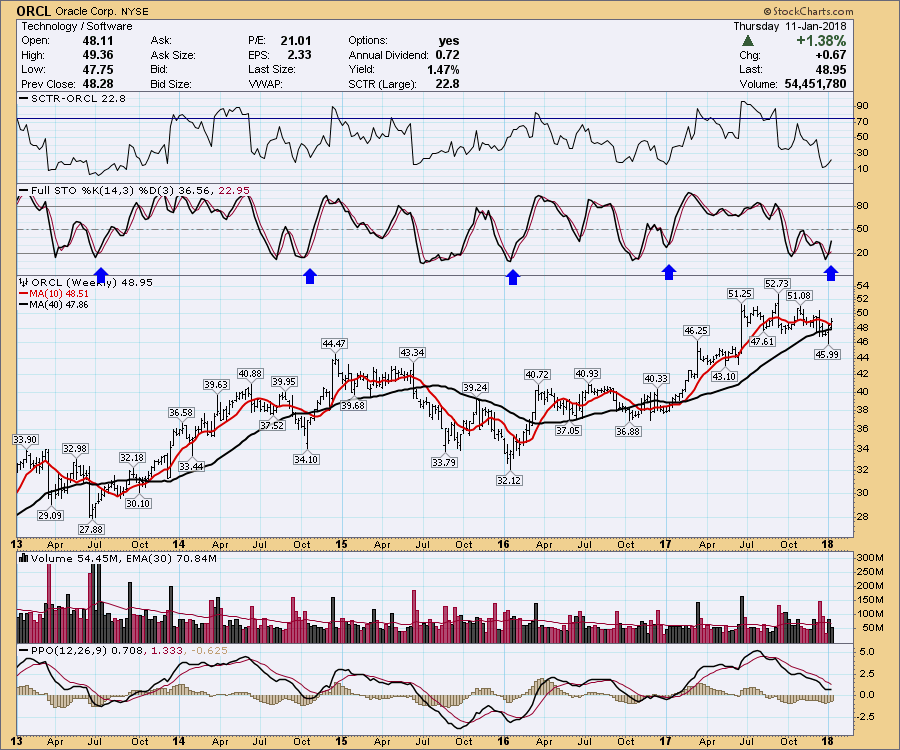Viewport: 900px width, 750px height.
Task: Click the 36.58 price label
Action: [181, 413]
